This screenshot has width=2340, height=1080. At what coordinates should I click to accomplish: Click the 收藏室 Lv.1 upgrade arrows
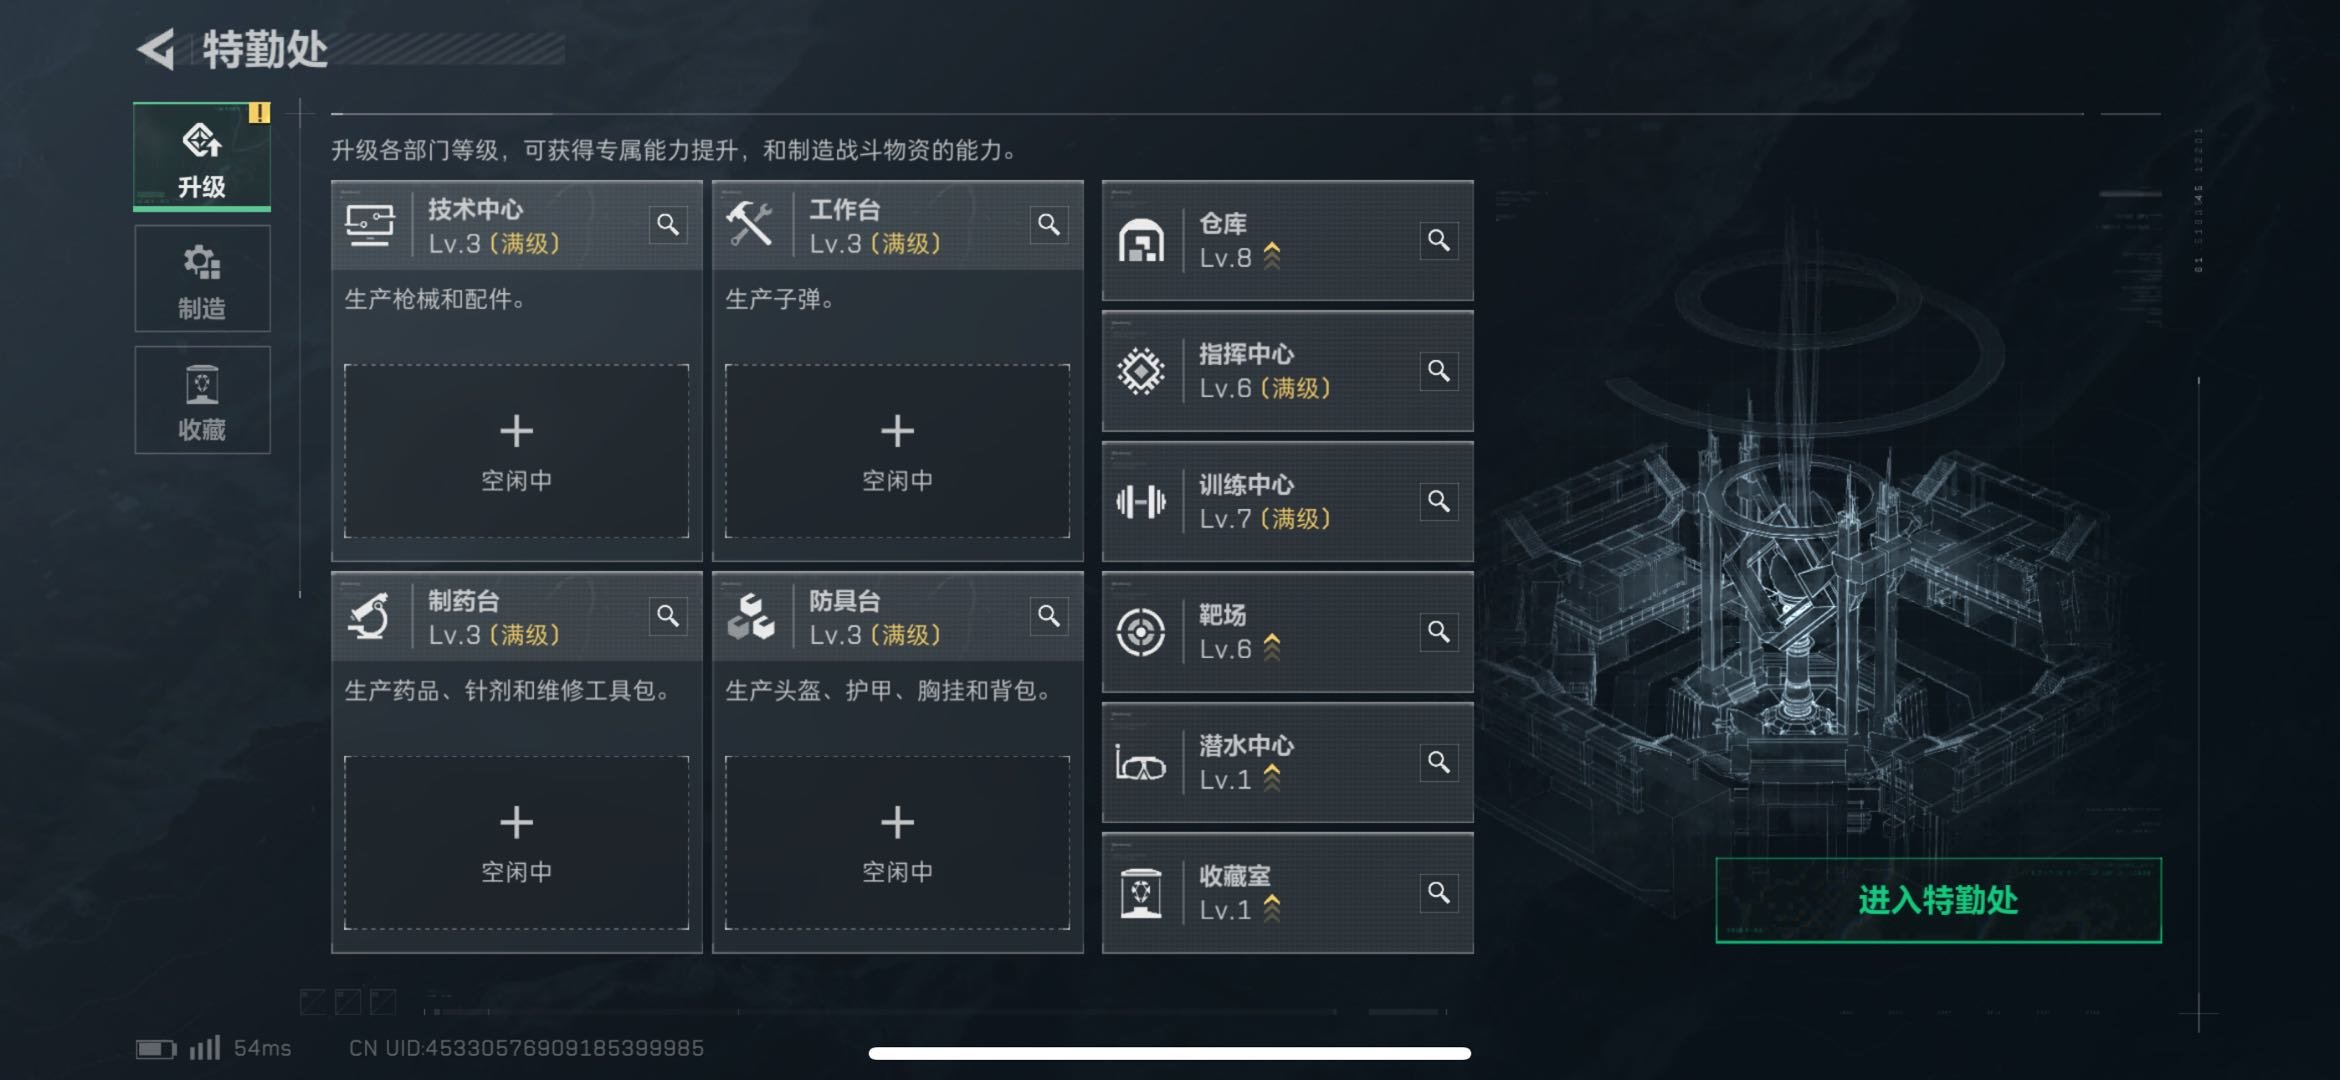click(1272, 908)
